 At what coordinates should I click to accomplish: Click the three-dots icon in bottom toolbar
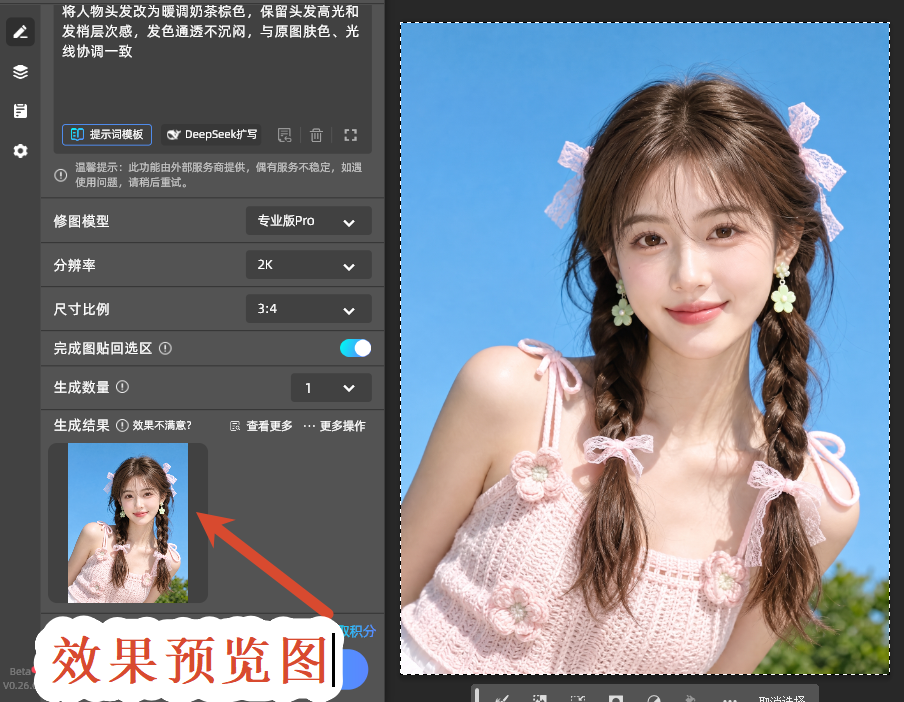[x=730, y=699]
